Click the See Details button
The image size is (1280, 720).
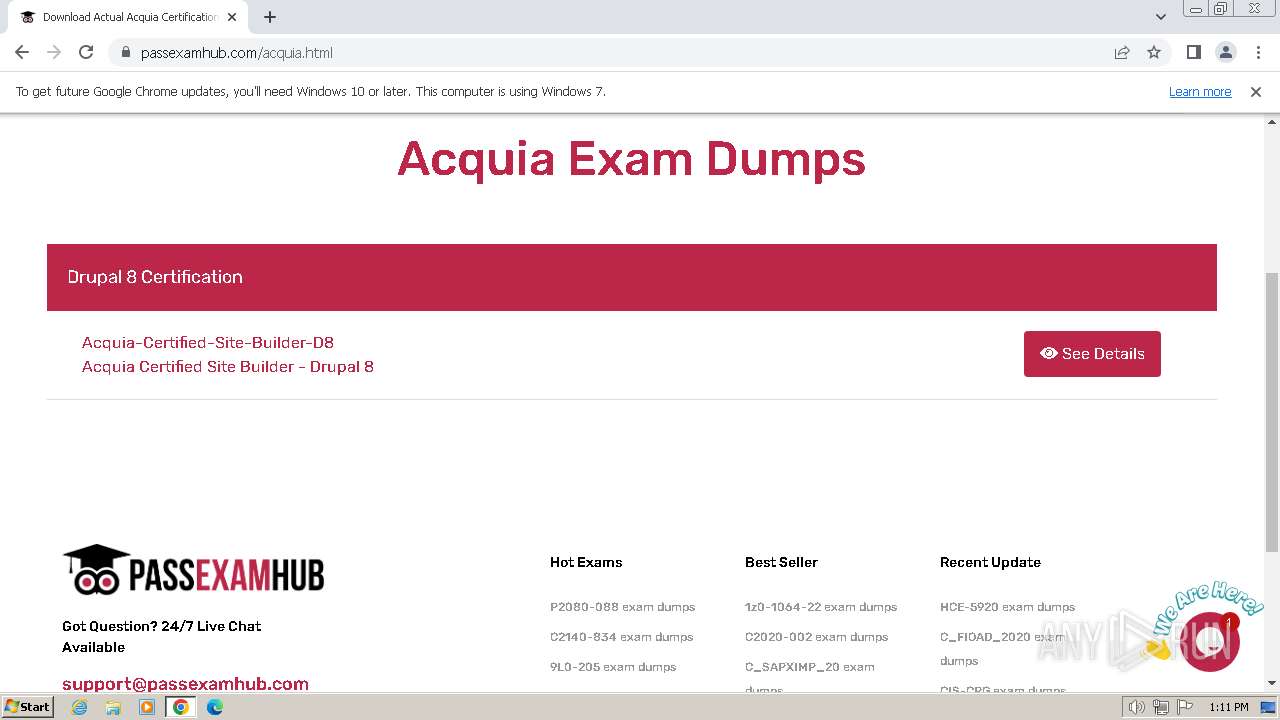tap(1092, 354)
